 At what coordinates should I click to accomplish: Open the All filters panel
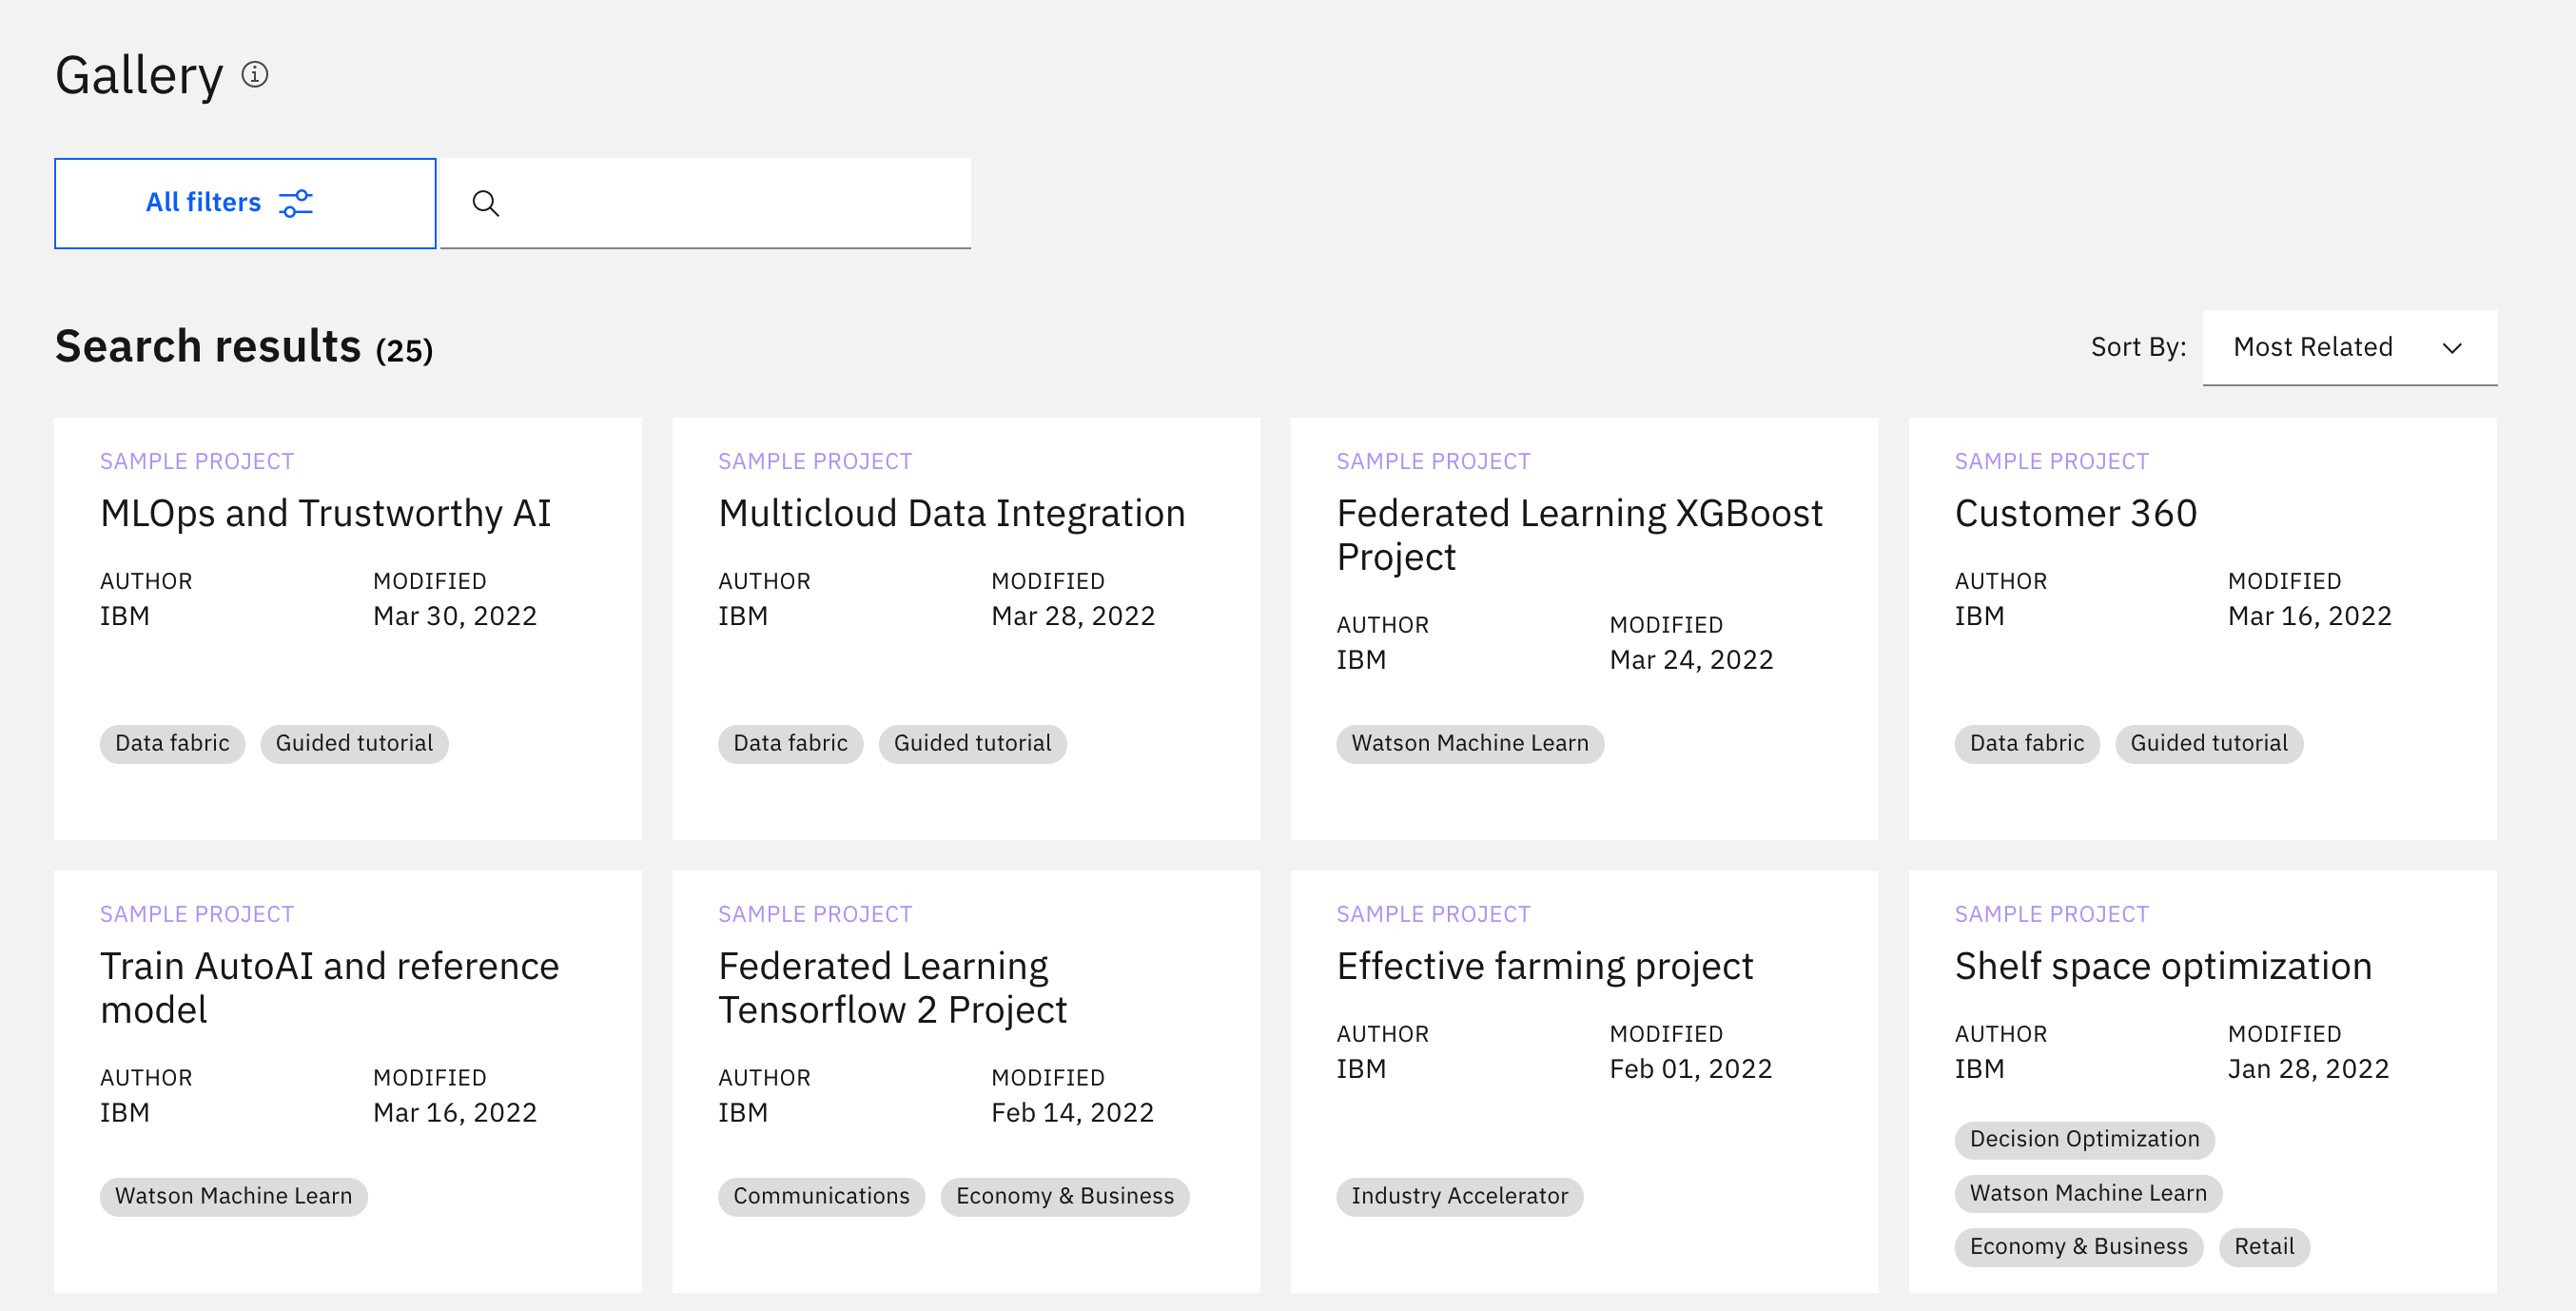point(245,203)
